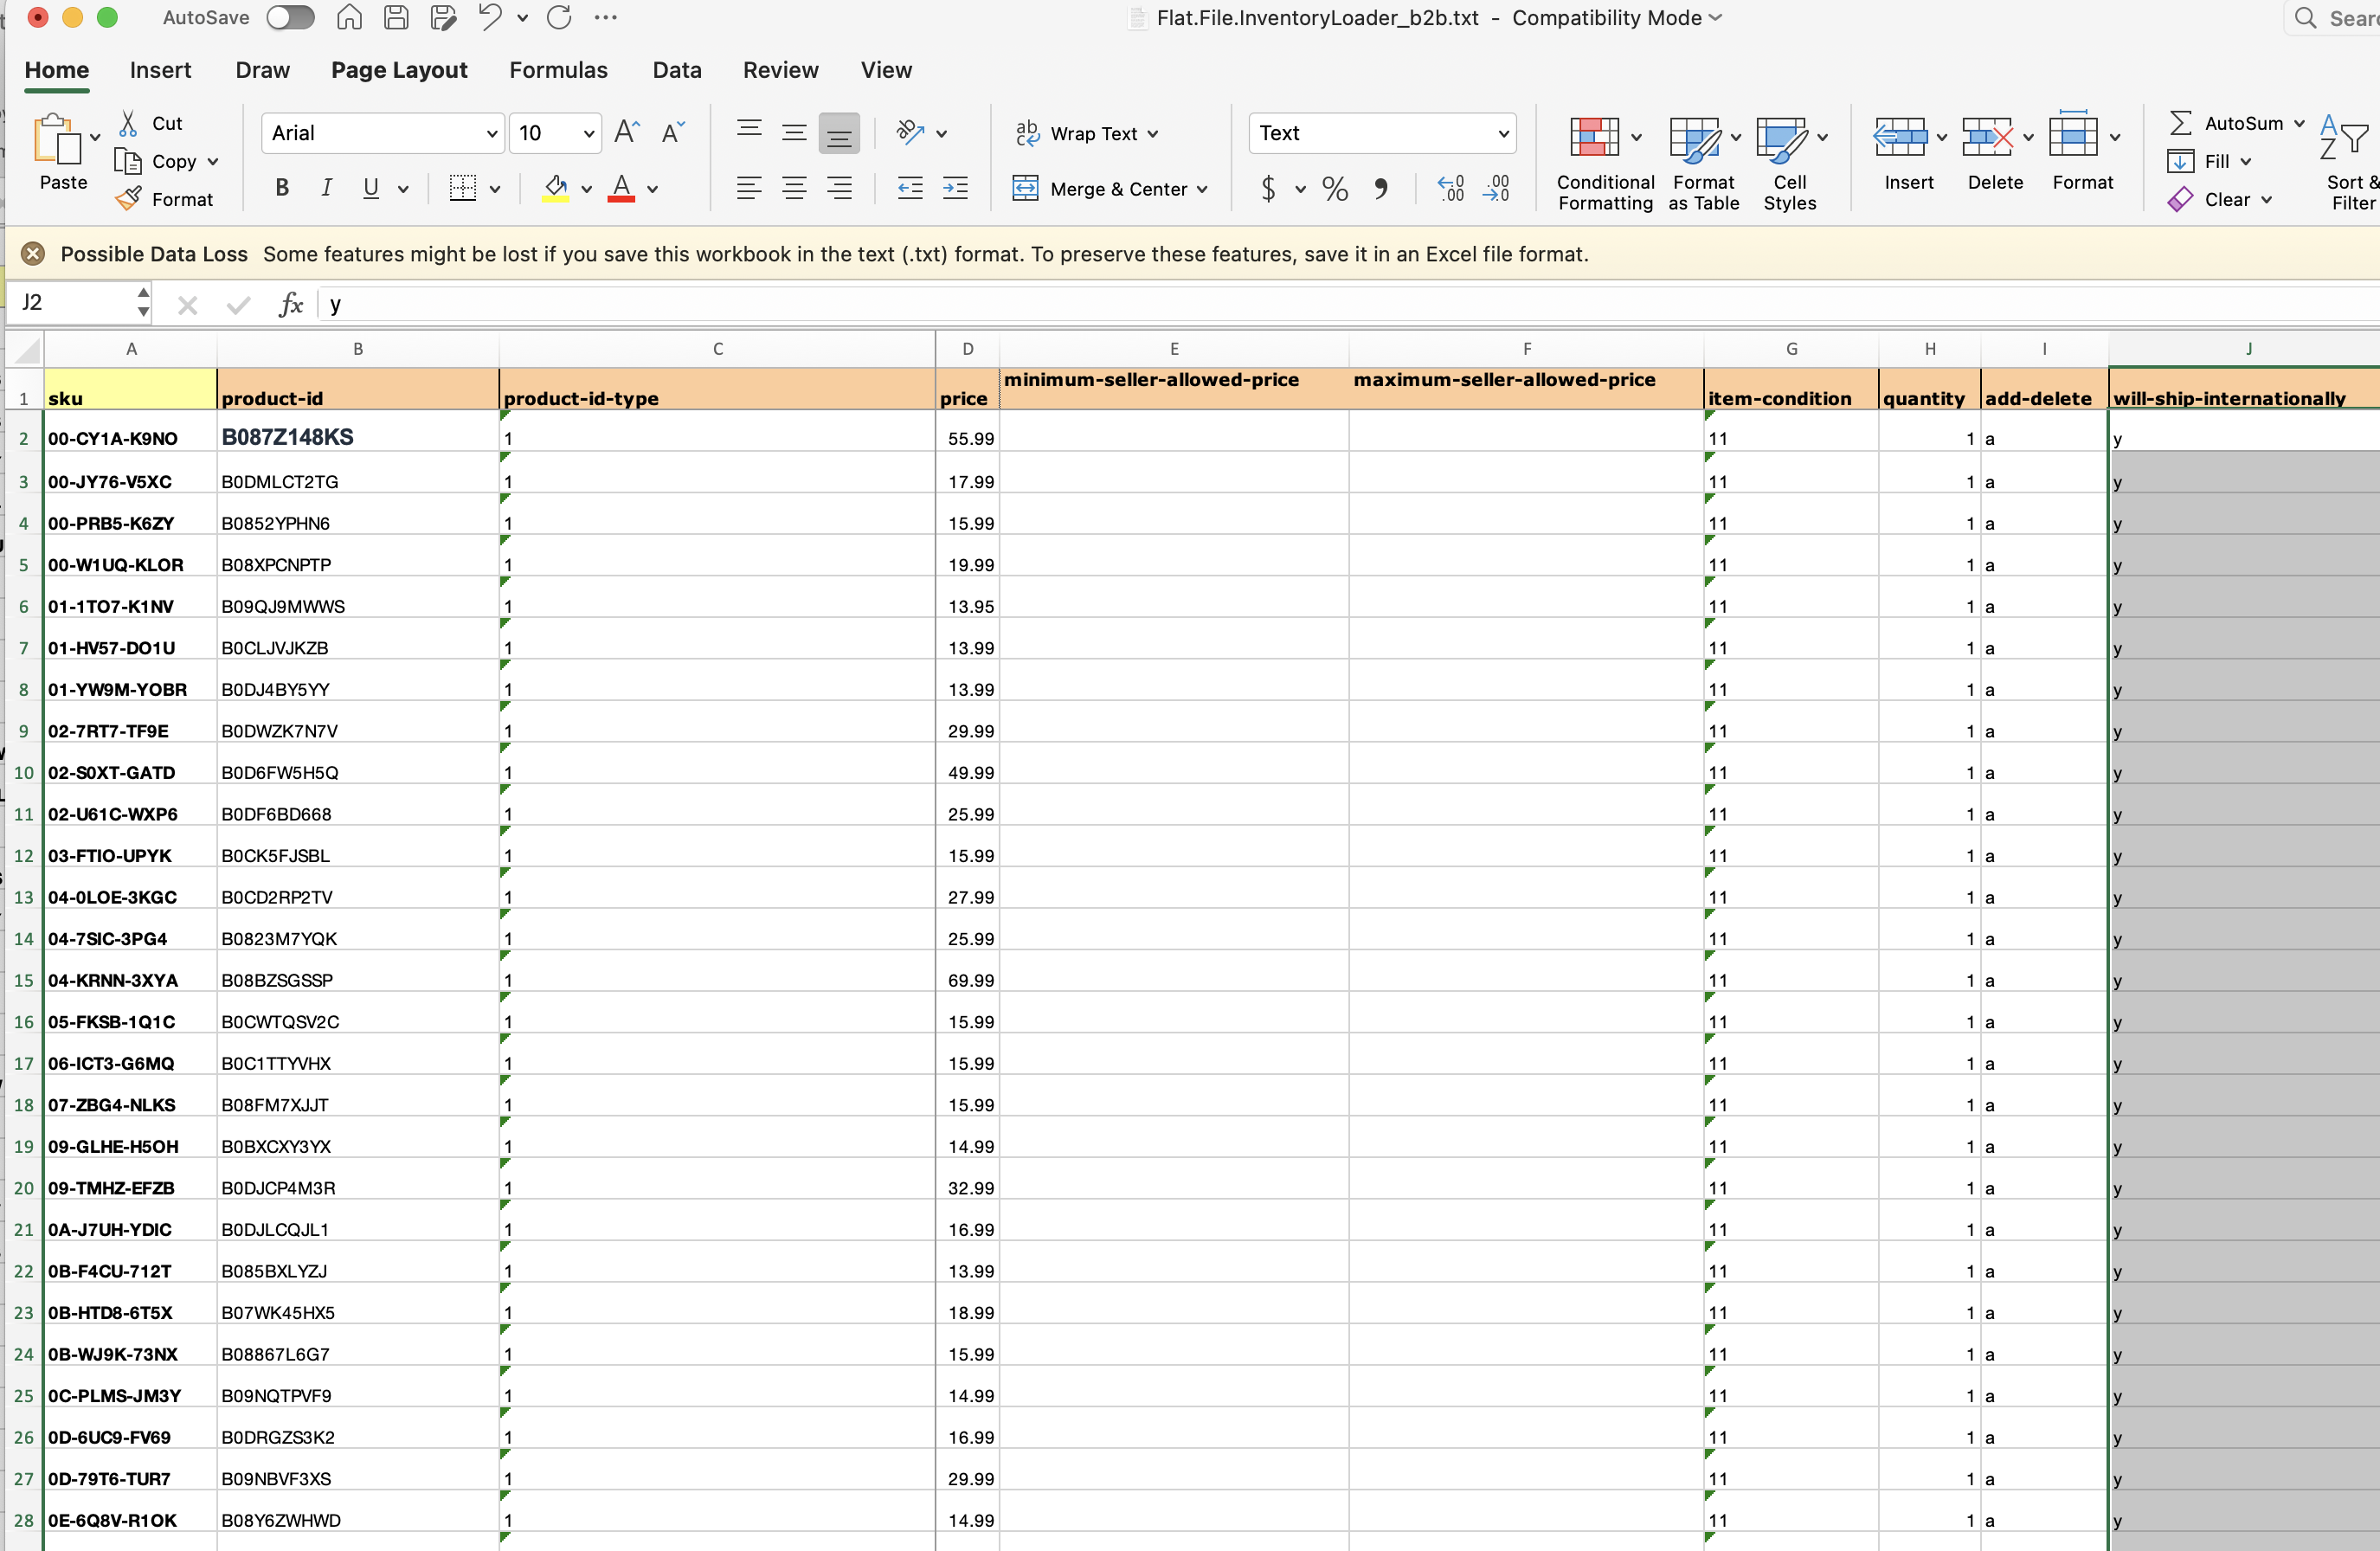Dismiss the Possible Data Loss warning
This screenshot has width=2380, height=1551.
pos(33,254)
